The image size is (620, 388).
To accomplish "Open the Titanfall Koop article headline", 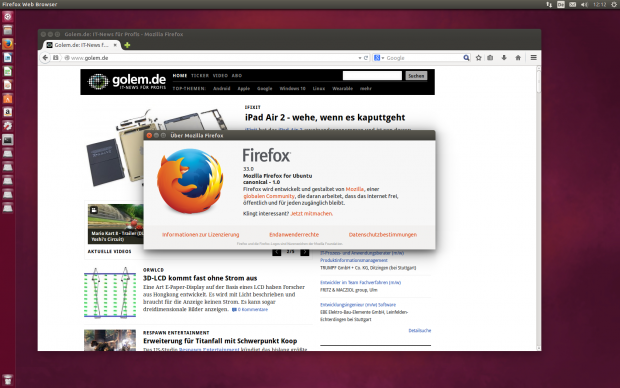I will [x=220, y=341].
